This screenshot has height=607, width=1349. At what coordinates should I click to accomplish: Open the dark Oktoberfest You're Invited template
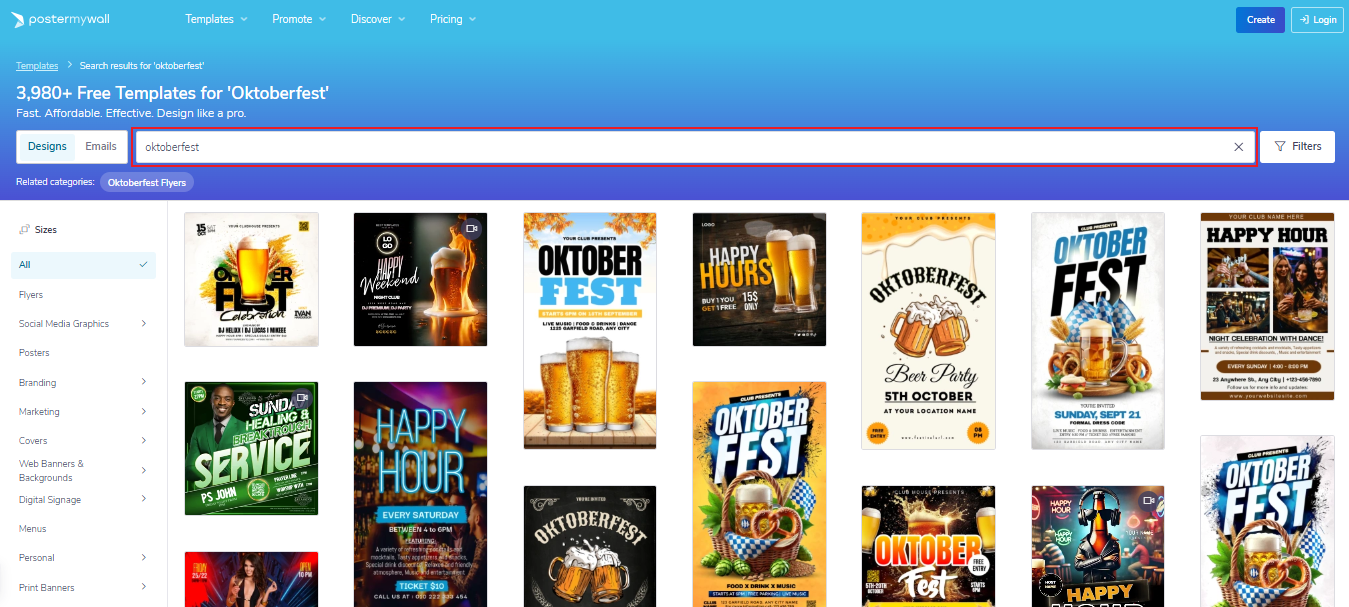coord(590,546)
